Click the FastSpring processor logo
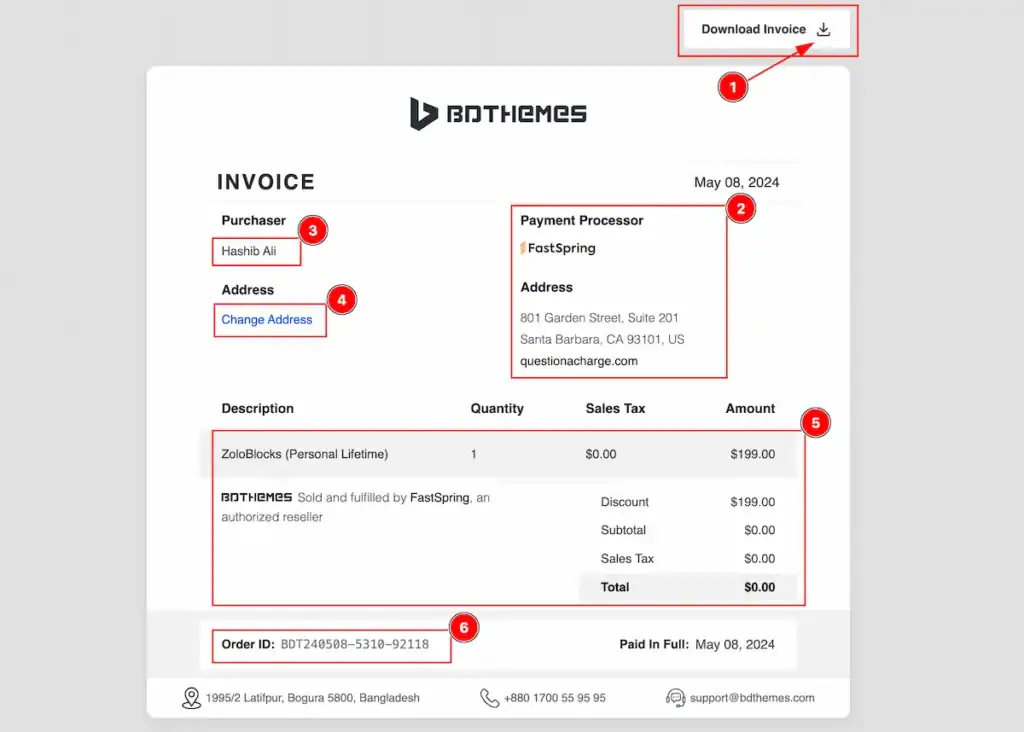Image resolution: width=1024 pixels, height=732 pixels. pos(558,248)
